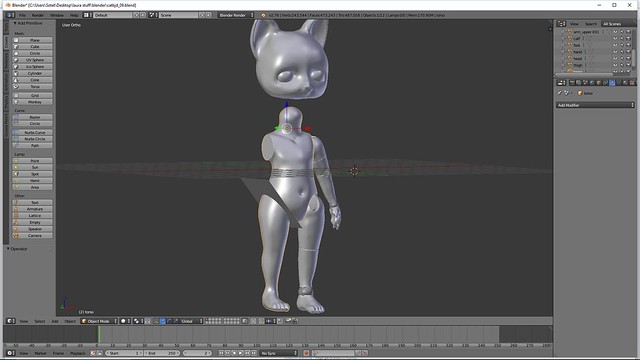Toggle selectability of foot object
This screenshot has width=640, height=360.
pyautogui.click(x=622, y=45)
